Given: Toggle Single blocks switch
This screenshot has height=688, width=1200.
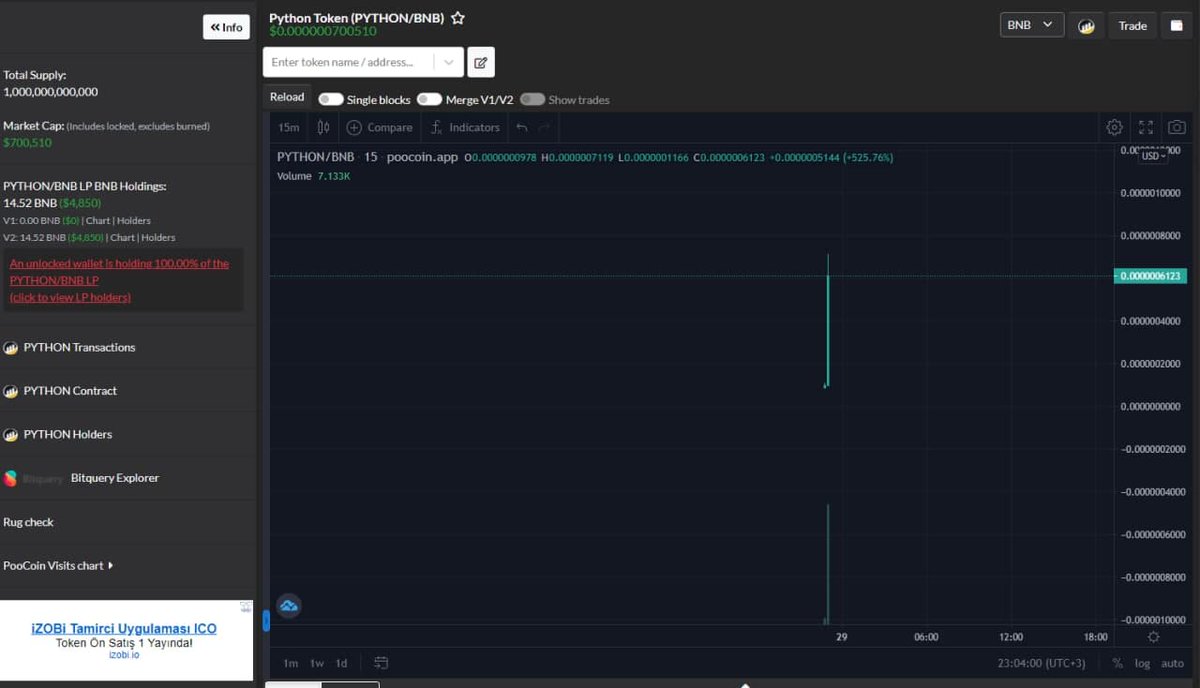Looking at the screenshot, I should pos(331,100).
